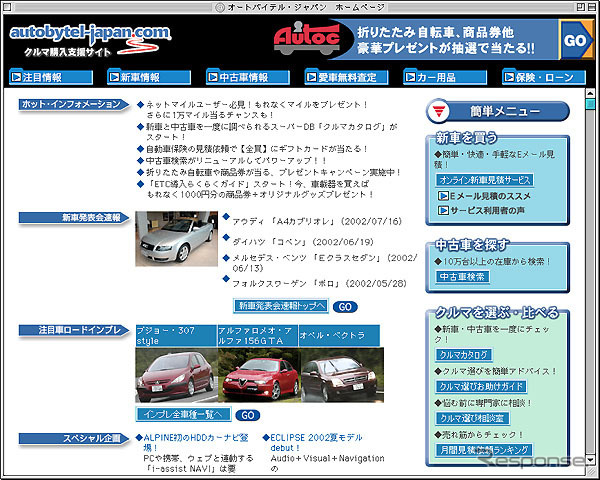The image size is (600, 480).
Task: Click the Autoc プレゼント banner text
Action: coord(446,40)
